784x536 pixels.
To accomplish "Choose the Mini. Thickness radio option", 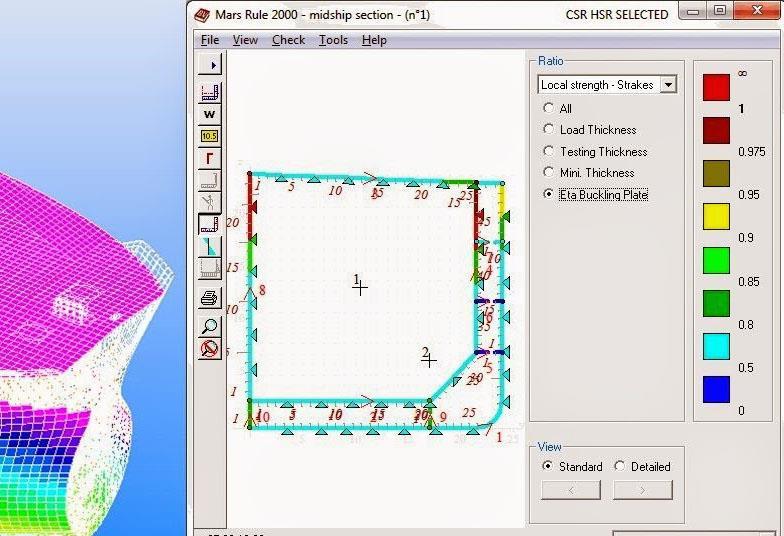I will [548, 173].
